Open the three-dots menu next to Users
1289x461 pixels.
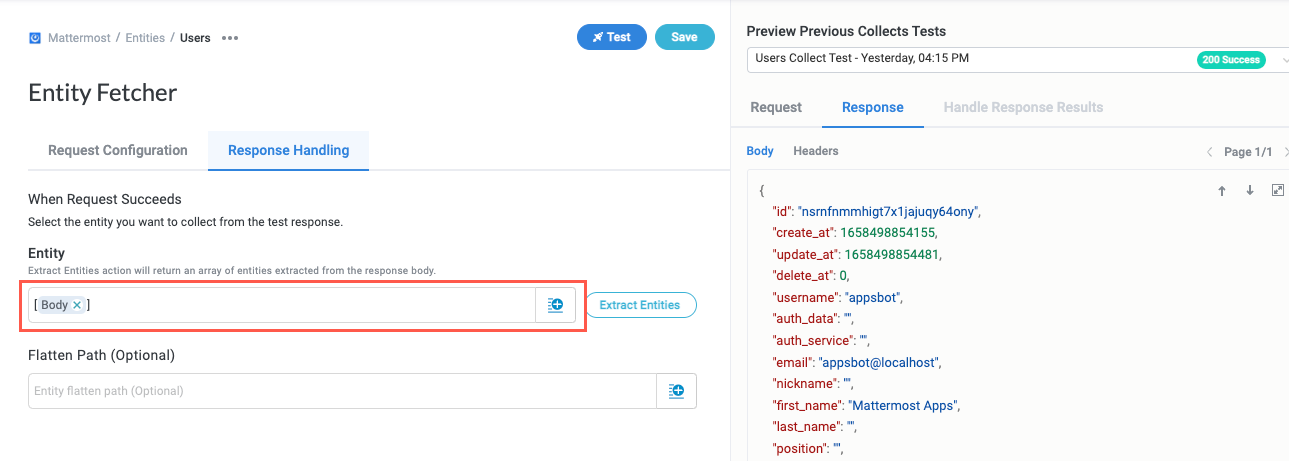[x=230, y=38]
